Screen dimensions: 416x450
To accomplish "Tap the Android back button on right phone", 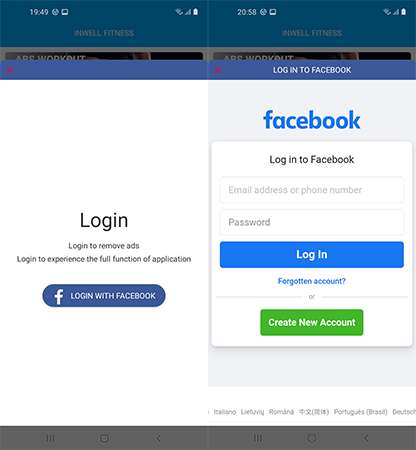I will pos(366,438).
